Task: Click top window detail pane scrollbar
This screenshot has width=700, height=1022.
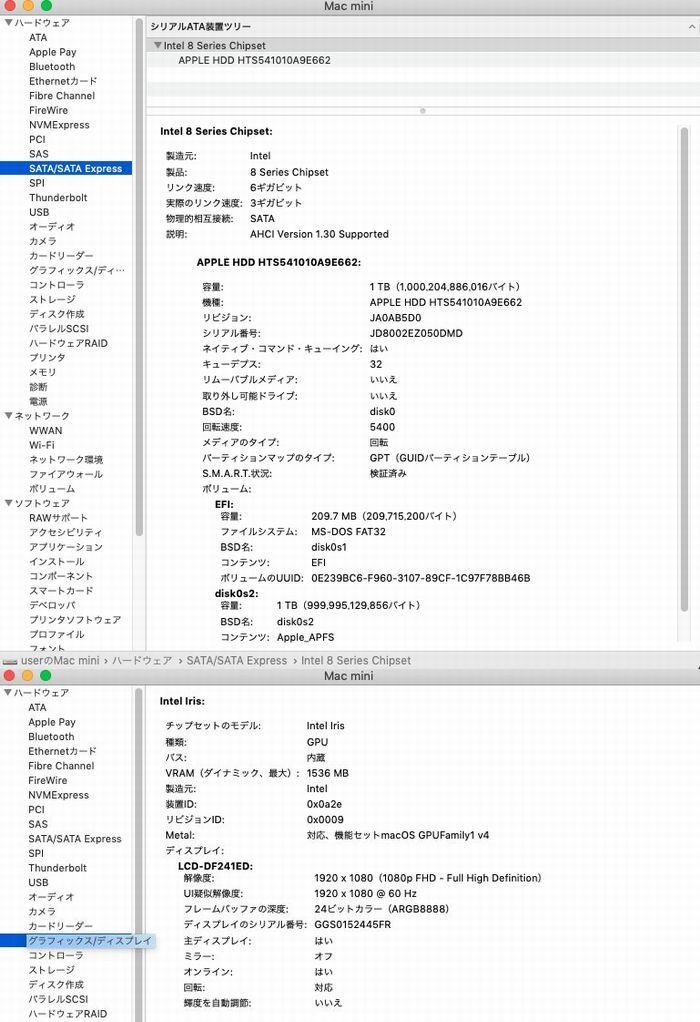Action: click(684, 369)
